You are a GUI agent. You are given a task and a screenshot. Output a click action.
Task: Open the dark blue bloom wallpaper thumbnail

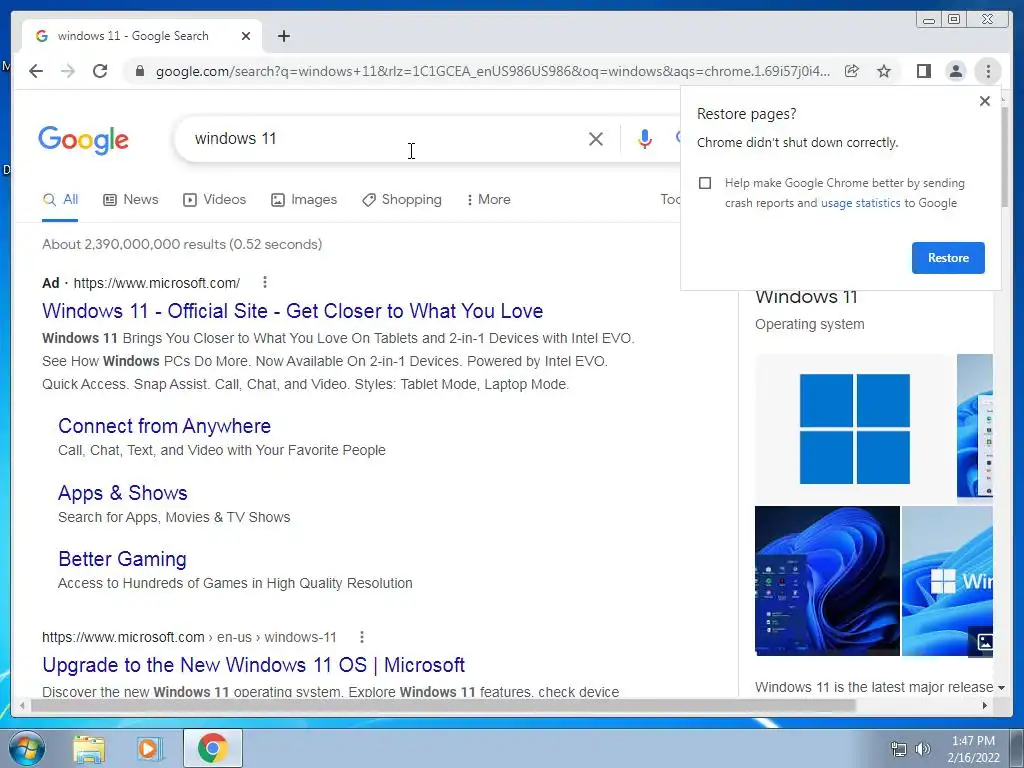pos(827,581)
